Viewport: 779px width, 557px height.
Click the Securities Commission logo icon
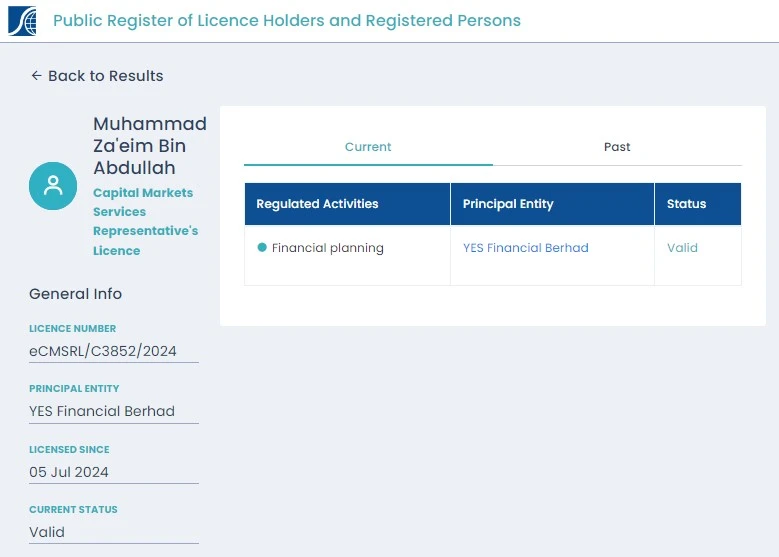coord(22,21)
